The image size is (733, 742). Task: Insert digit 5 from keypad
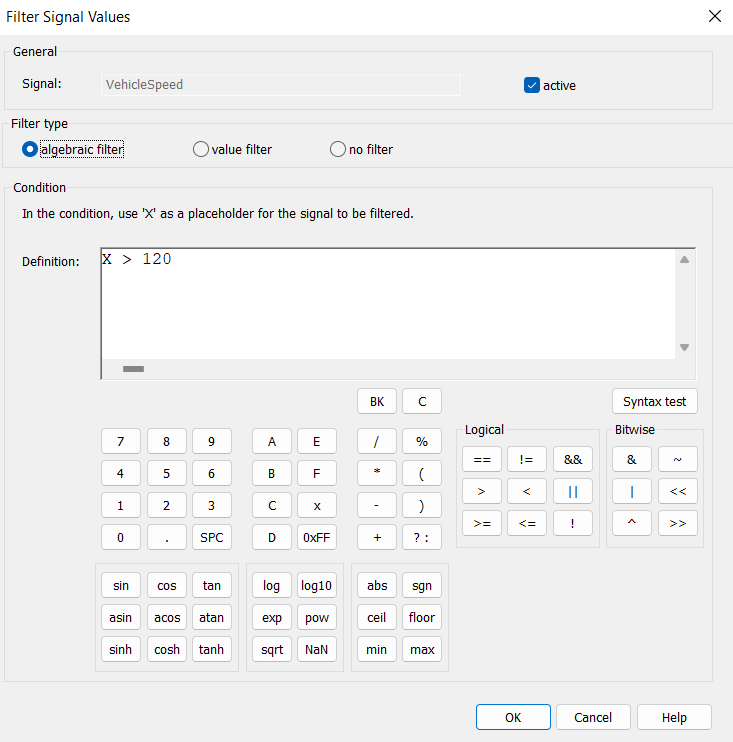point(167,473)
